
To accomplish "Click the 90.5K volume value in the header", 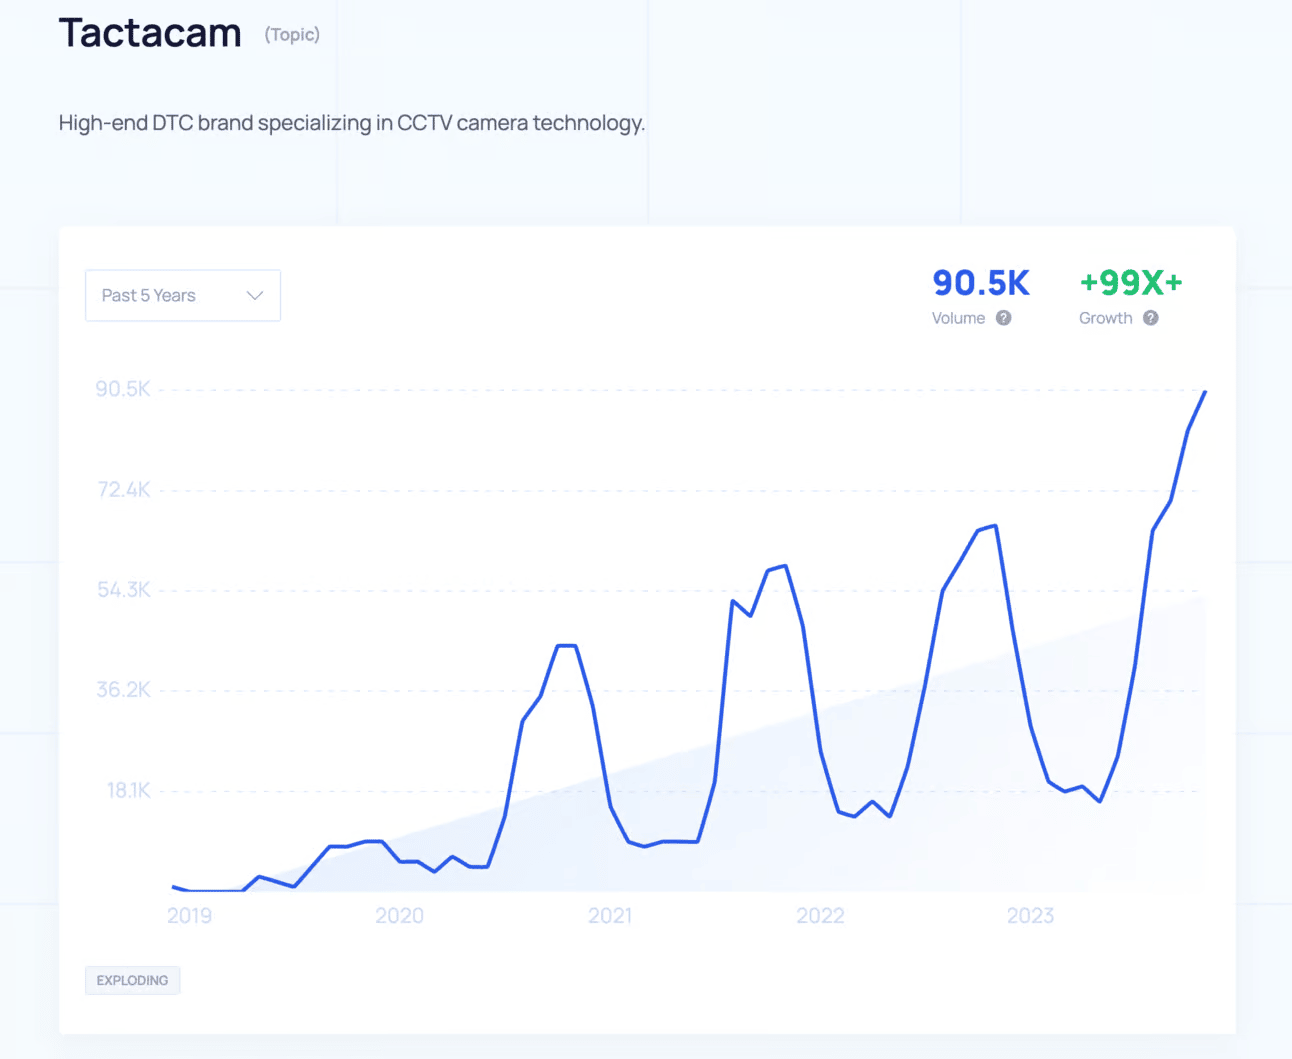I will coord(981,283).
